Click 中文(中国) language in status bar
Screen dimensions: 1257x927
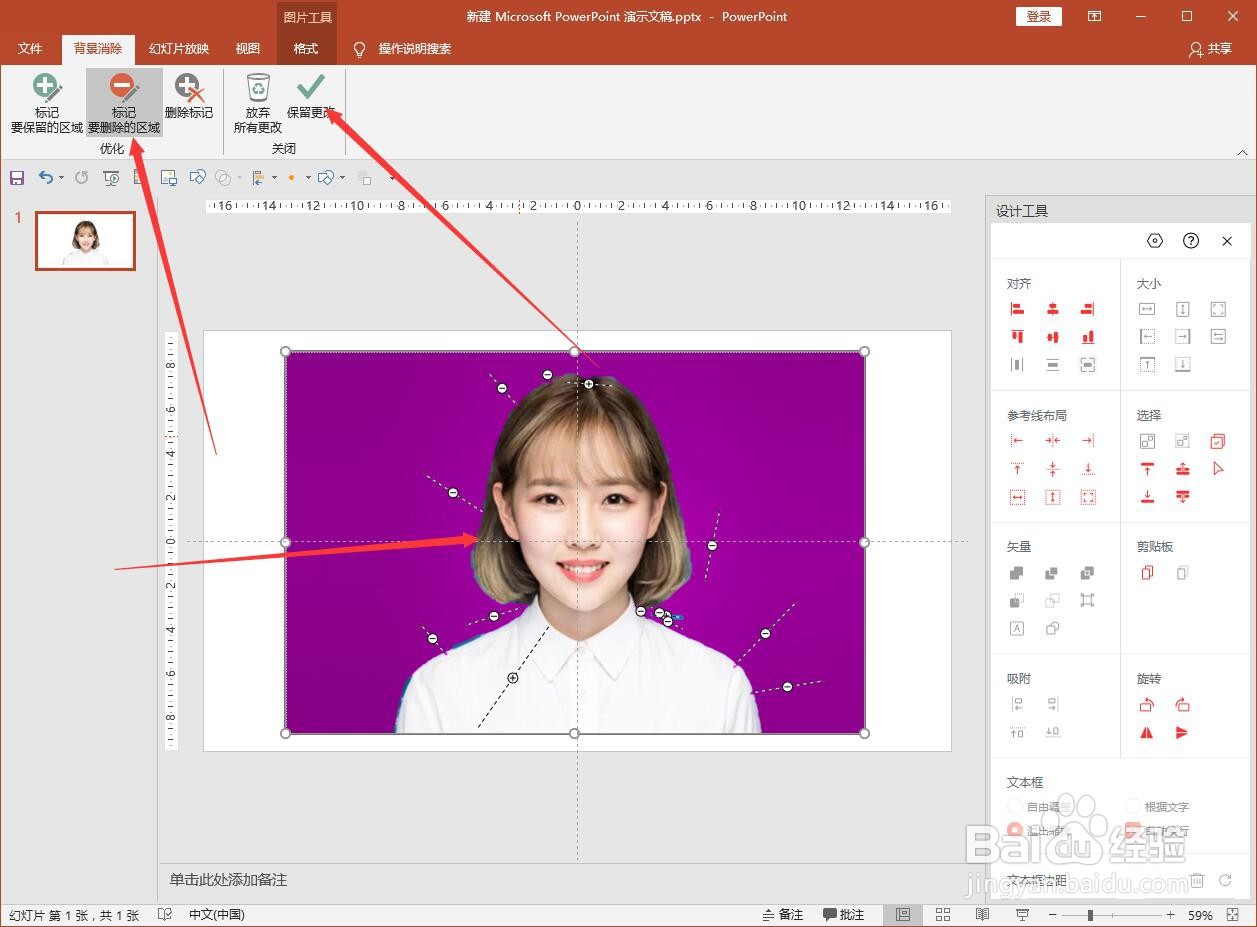point(216,914)
